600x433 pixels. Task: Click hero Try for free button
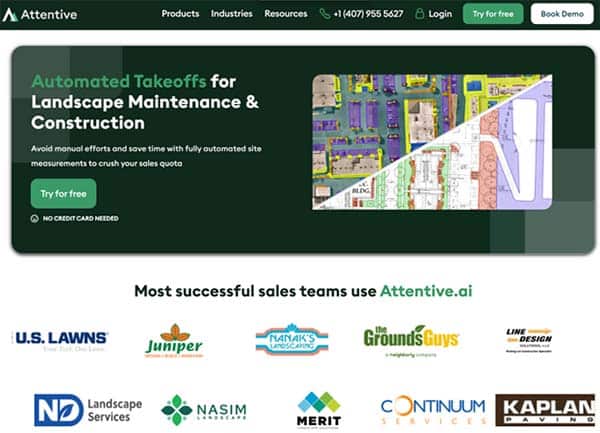point(64,194)
